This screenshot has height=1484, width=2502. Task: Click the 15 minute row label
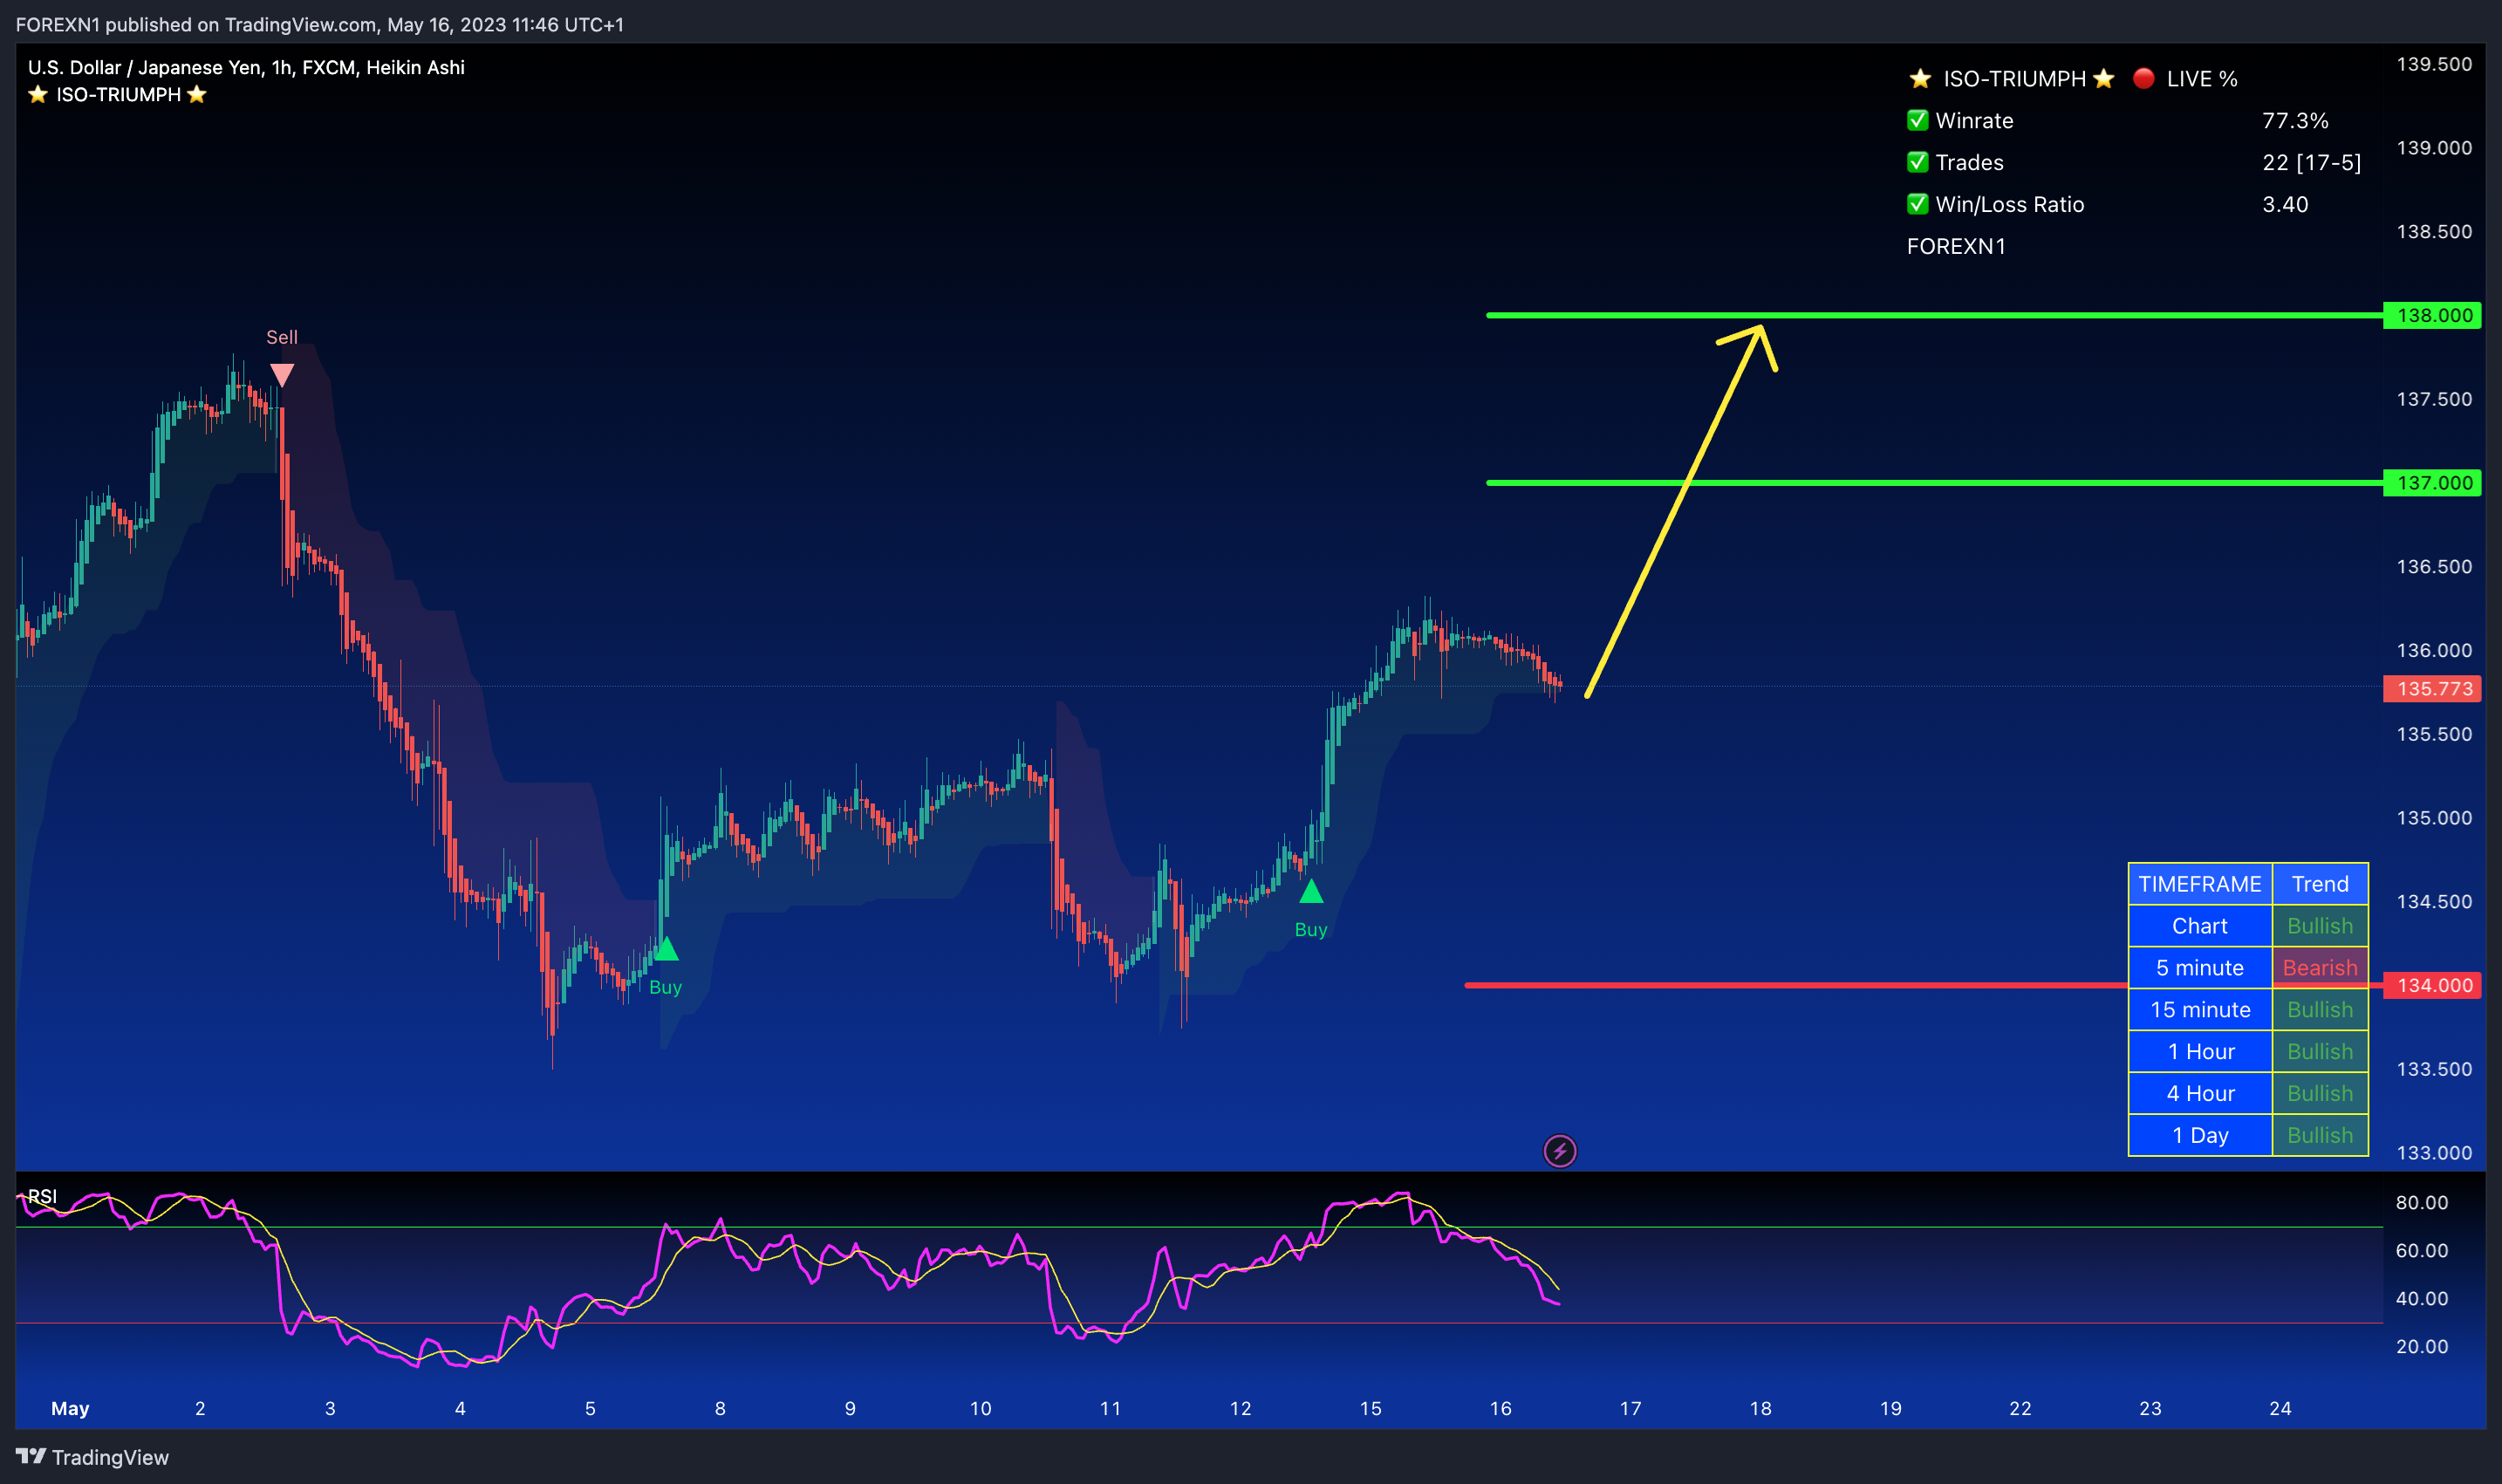[x=2200, y=1010]
